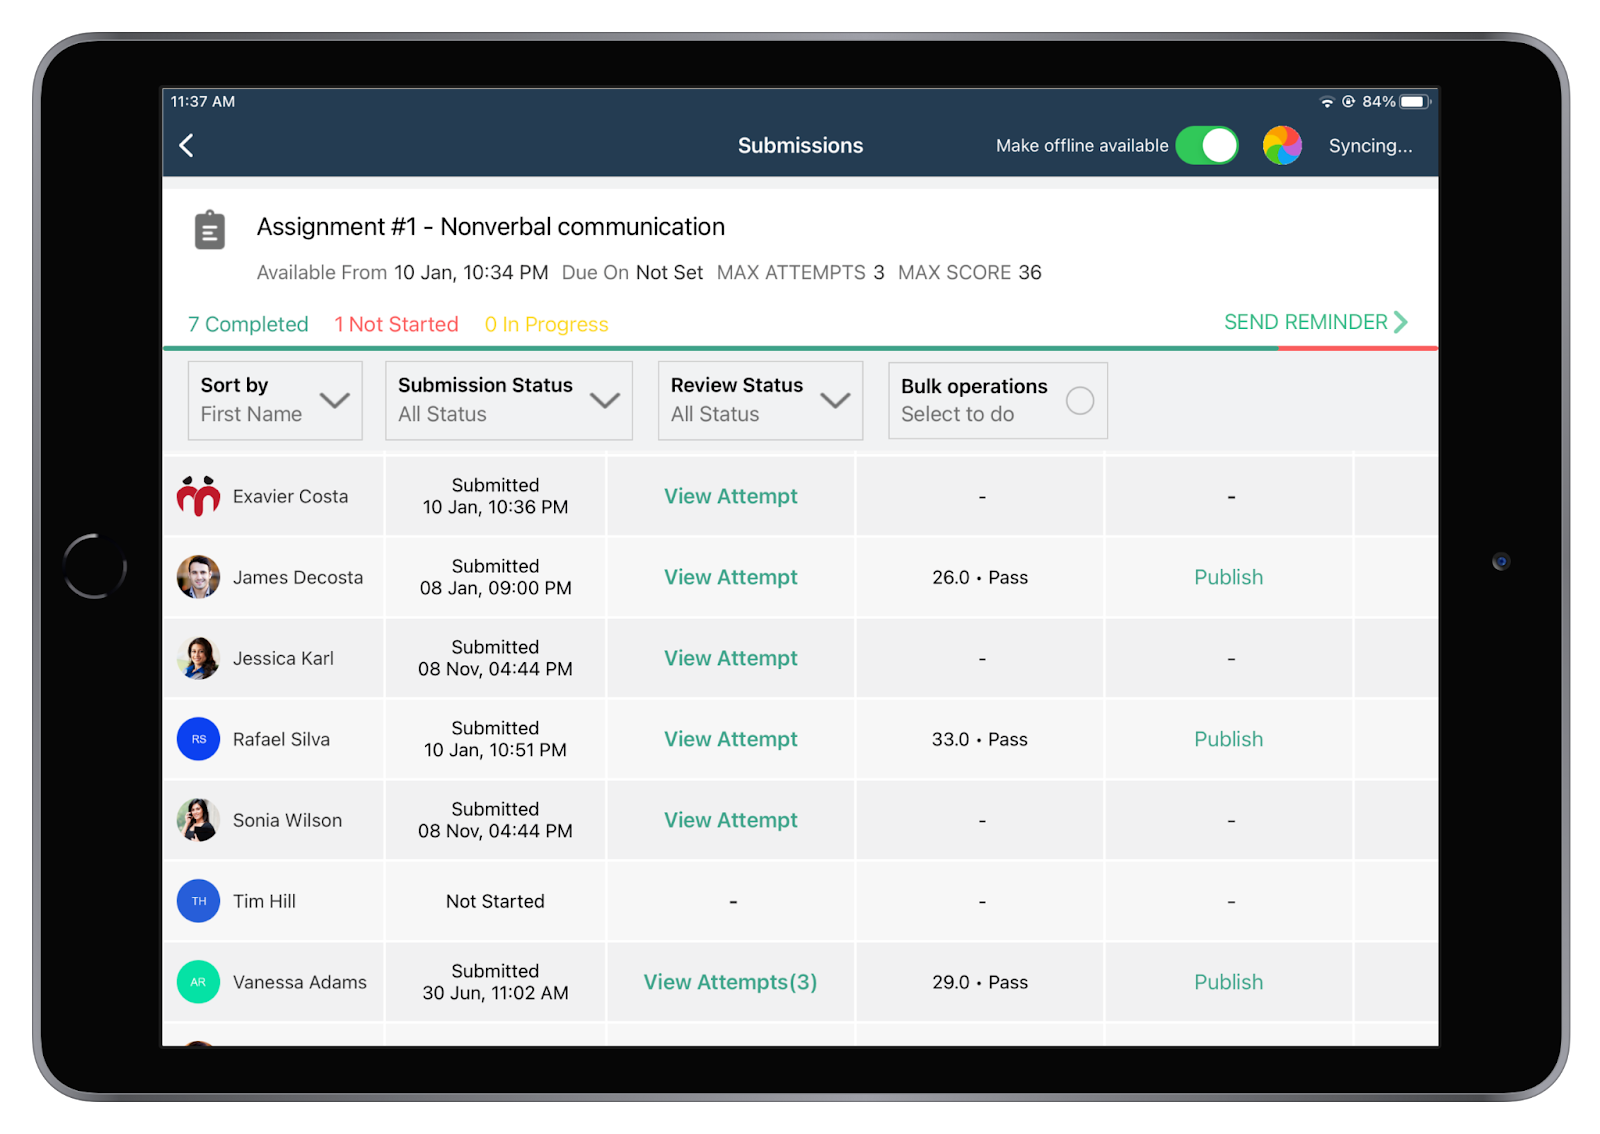This screenshot has width=1600, height=1134.
Task: Click Jessica Karl's profile photo
Action: tap(198, 658)
